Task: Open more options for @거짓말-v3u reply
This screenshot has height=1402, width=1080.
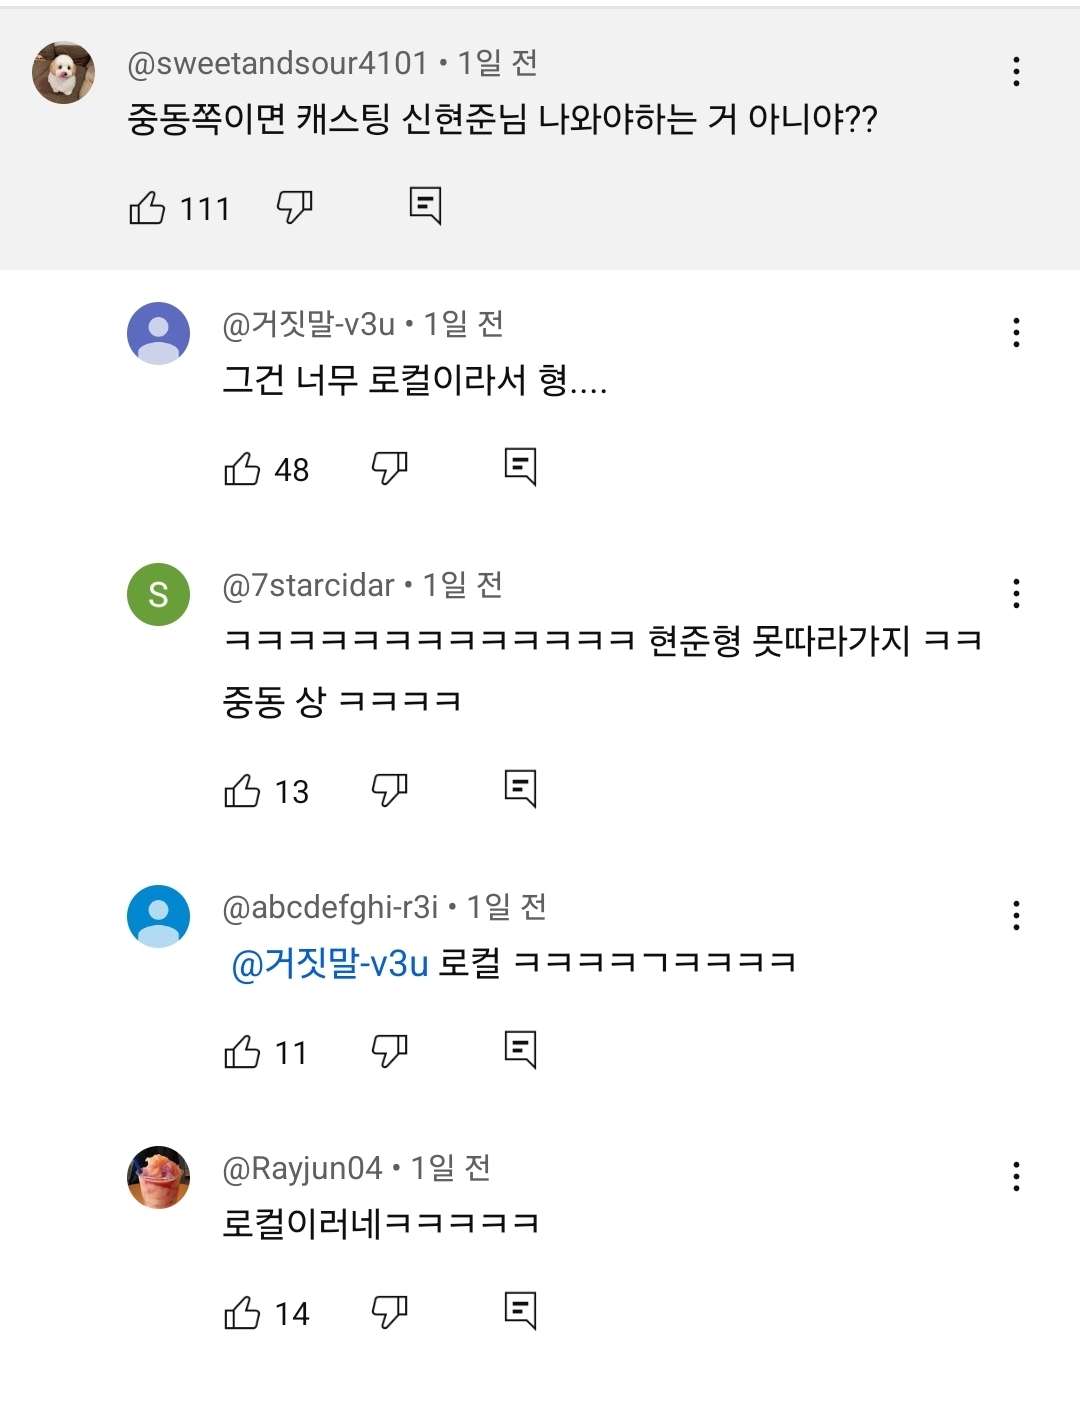Action: (x=1016, y=332)
